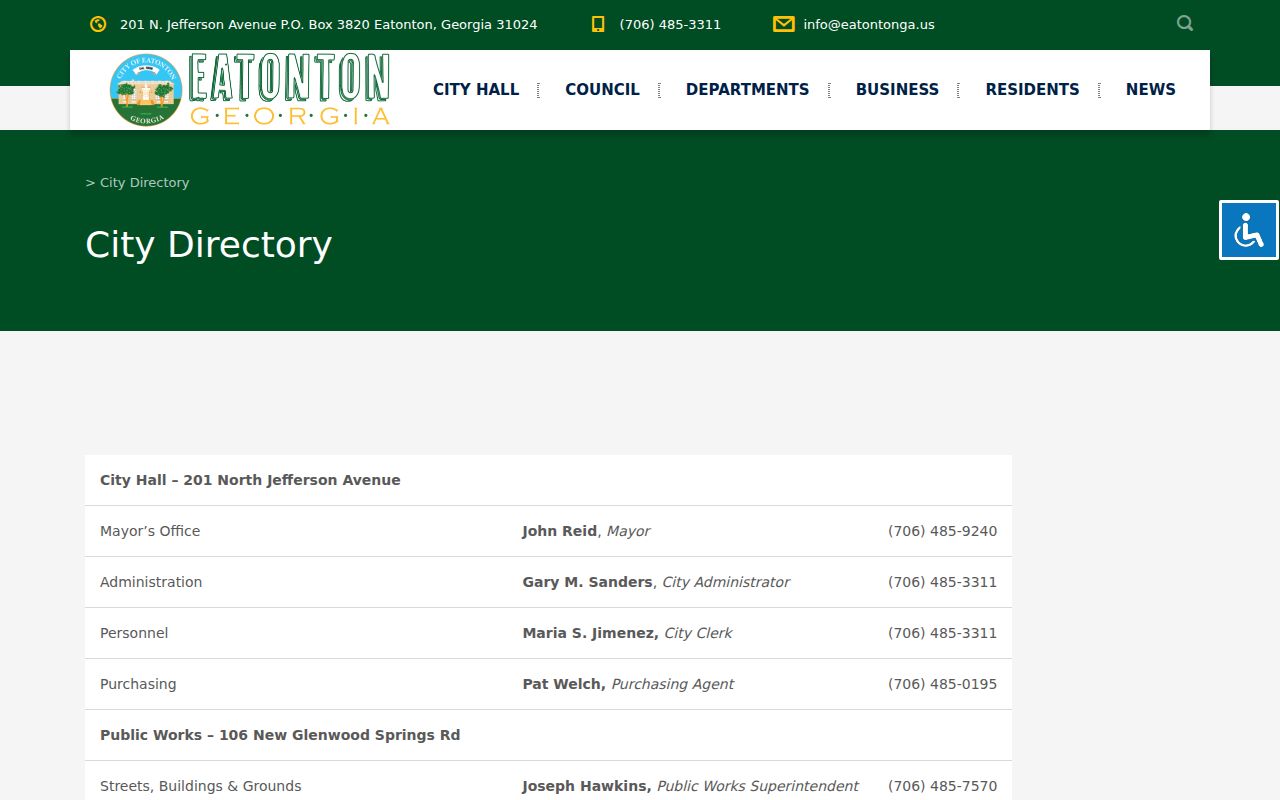Open the search magnifier icon
This screenshot has height=800, width=1280.
1185,23
